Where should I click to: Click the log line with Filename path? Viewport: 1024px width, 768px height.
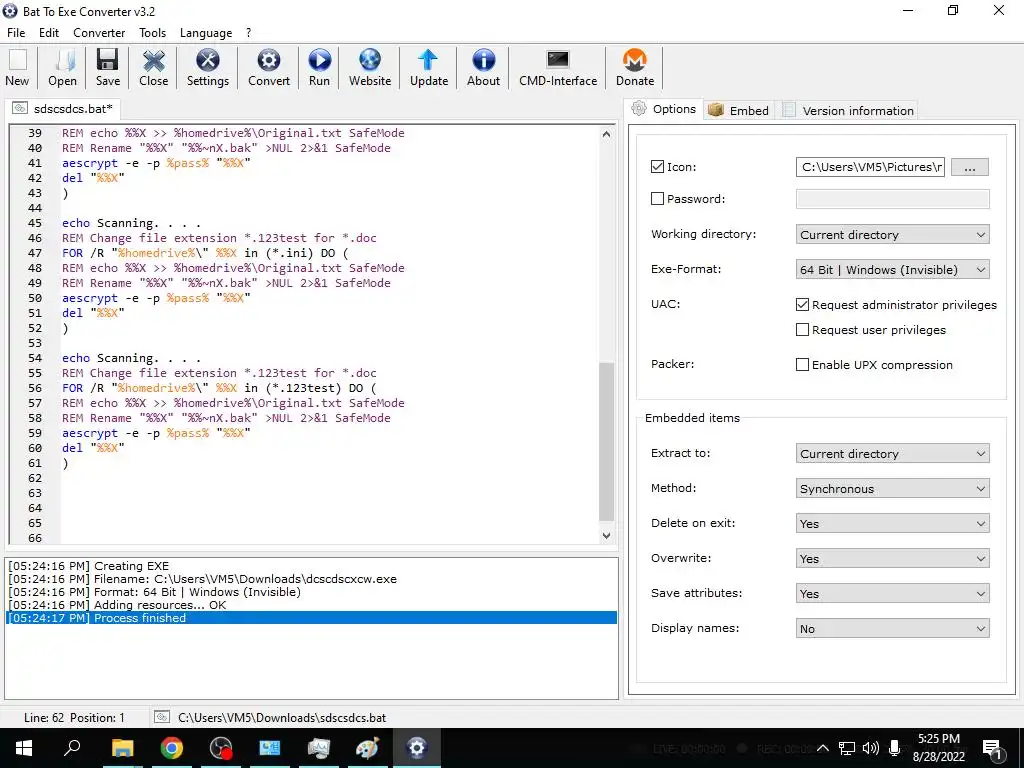point(312,579)
